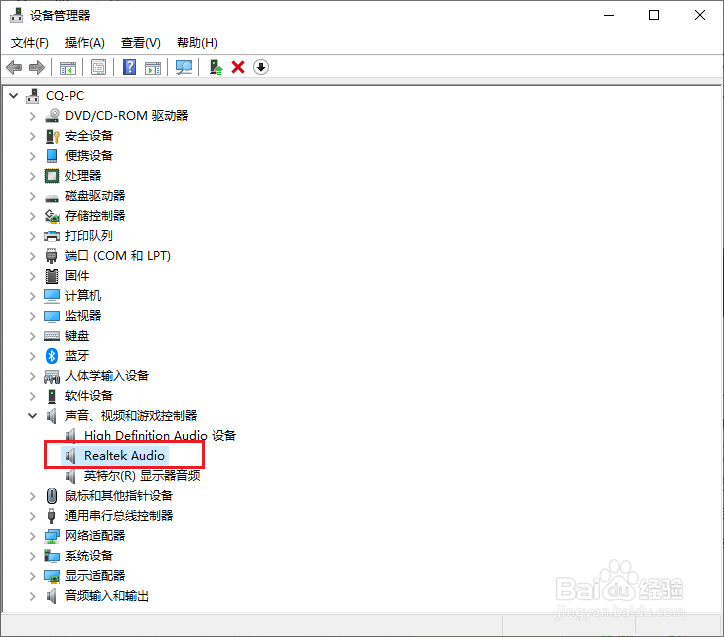Click the red X Uninstall device icon
724x637 pixels.
pyautogui.click(x=238, y=67)
